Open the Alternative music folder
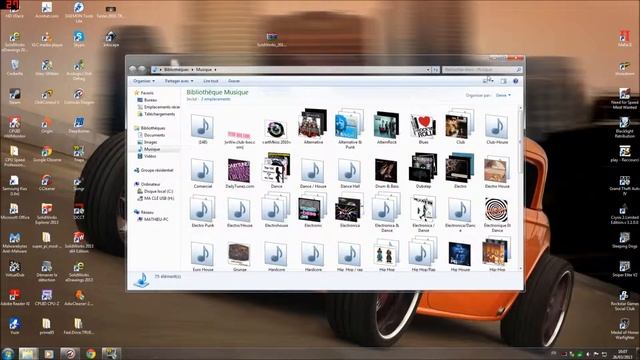The image size is (640, 360). click(313, 126)
